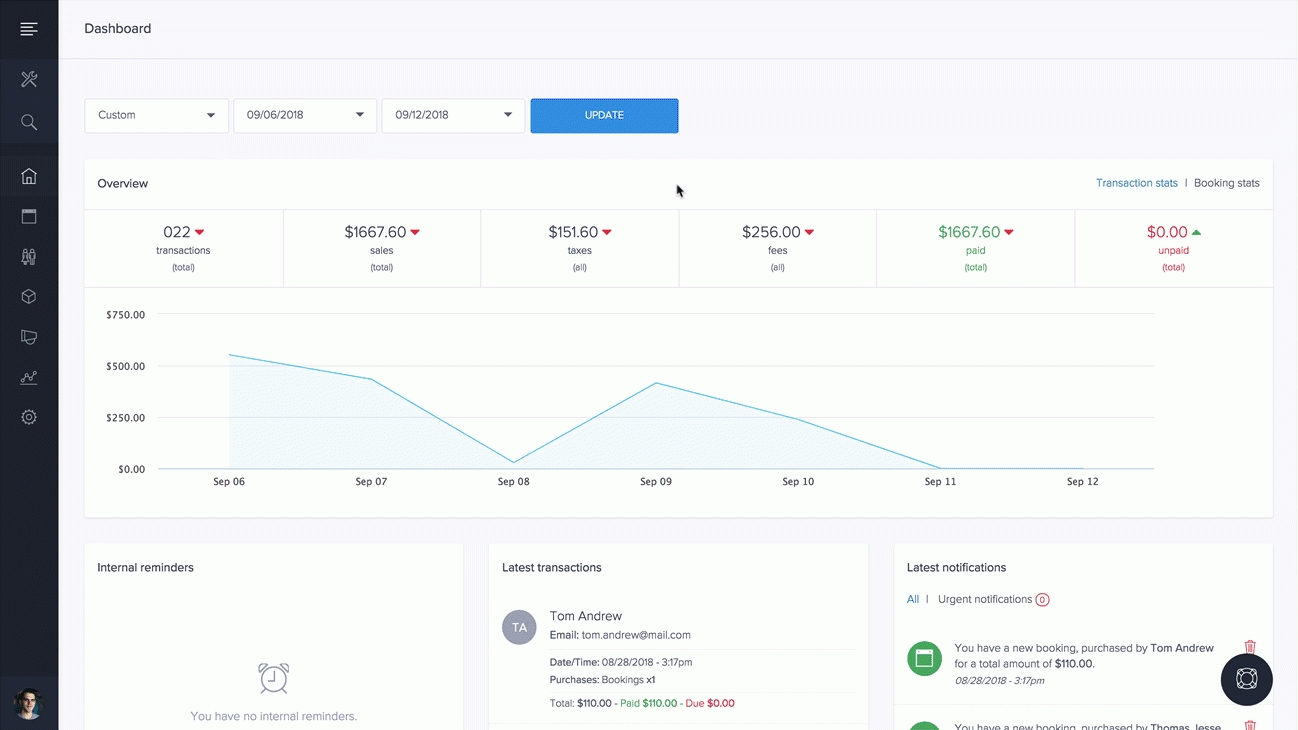Viewport: 1298px width, 730px height.
Task: Click the $256.00 fees stat
Action: coord(778,248)
